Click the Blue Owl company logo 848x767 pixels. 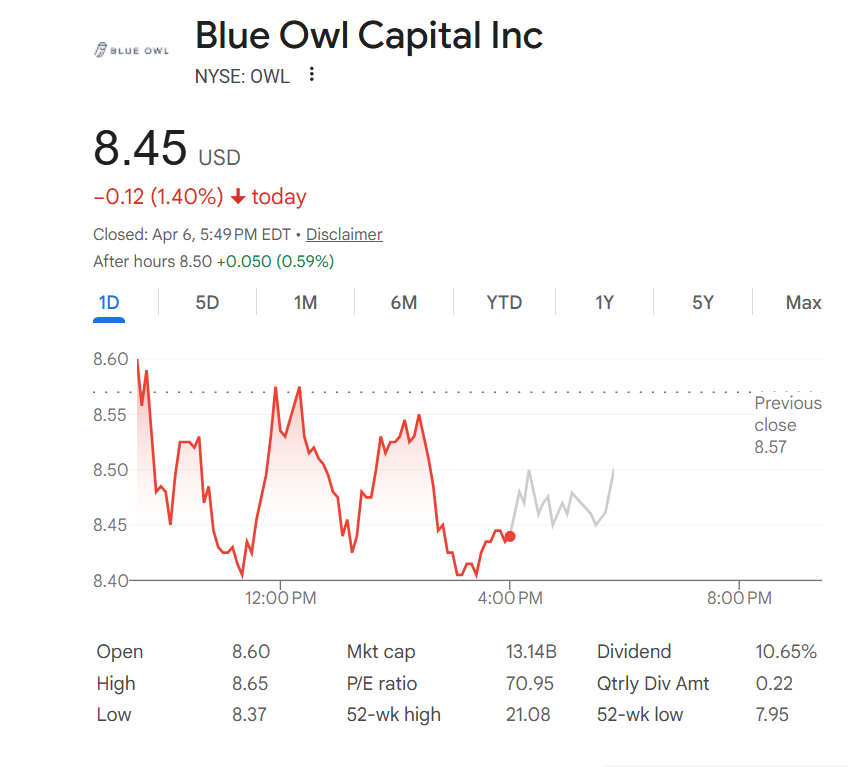tap(130, 48)
